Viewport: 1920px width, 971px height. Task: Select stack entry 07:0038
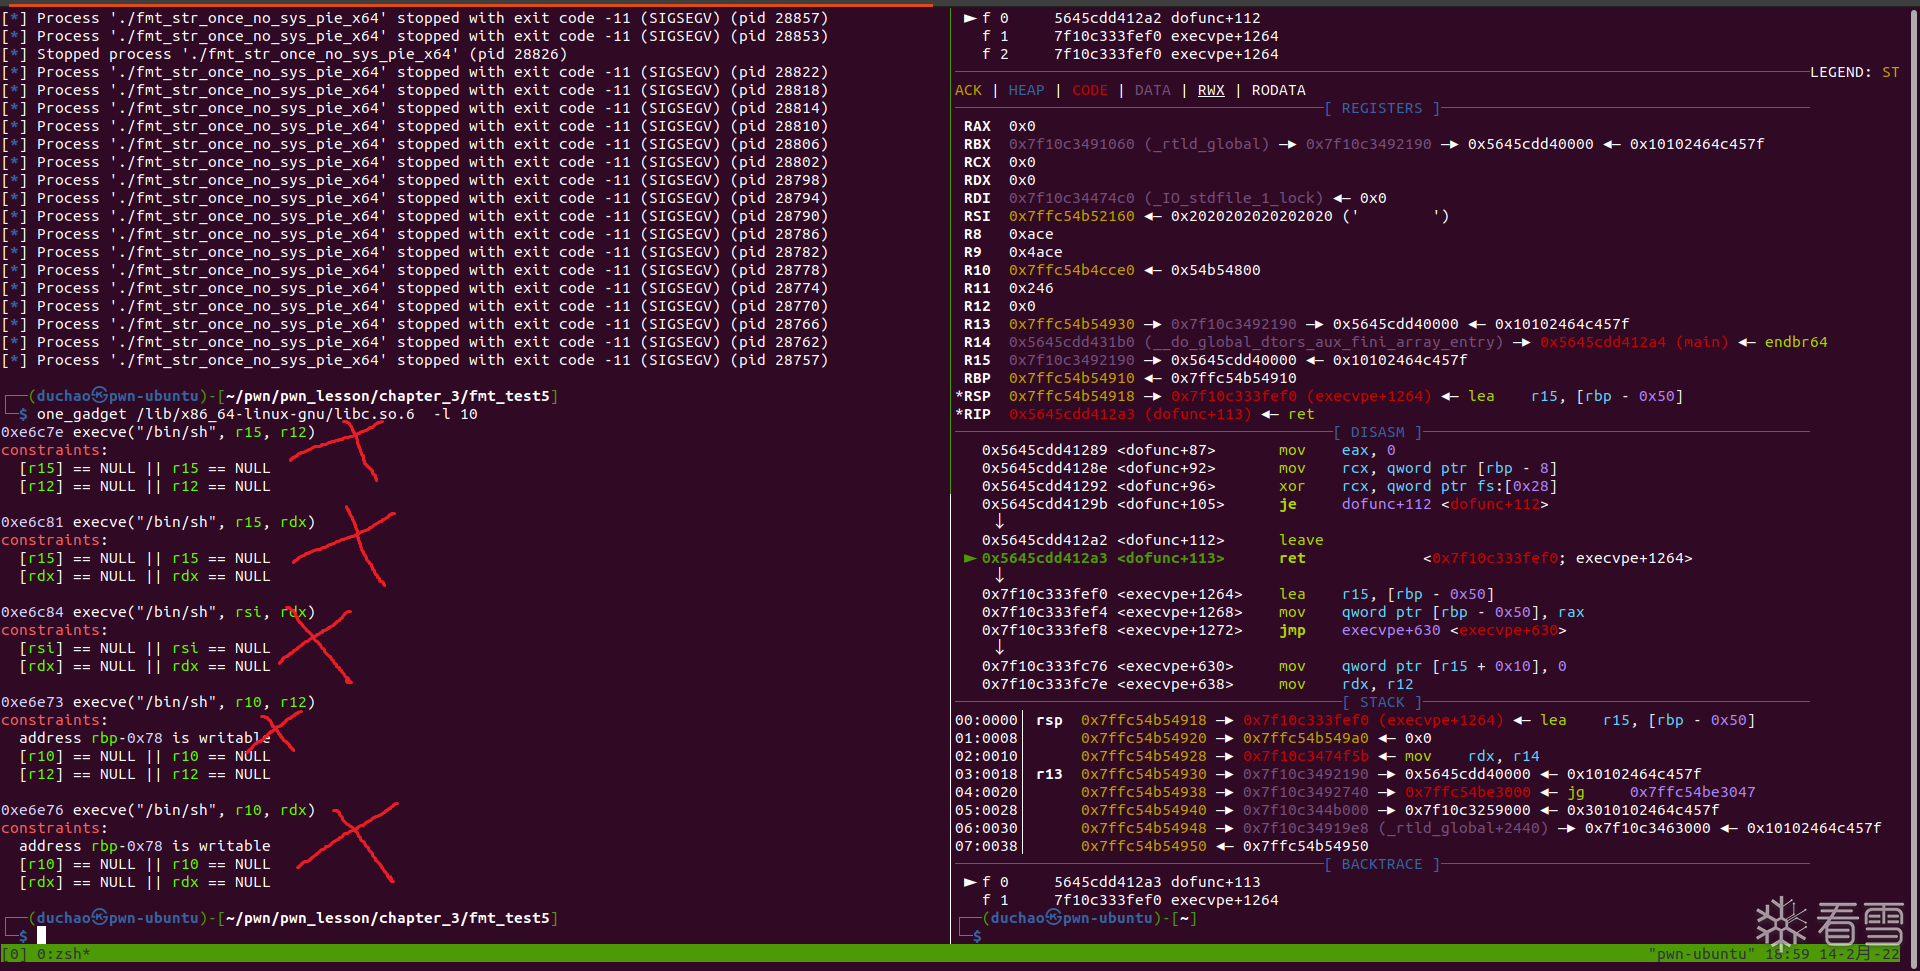(x=1162, y=846)
